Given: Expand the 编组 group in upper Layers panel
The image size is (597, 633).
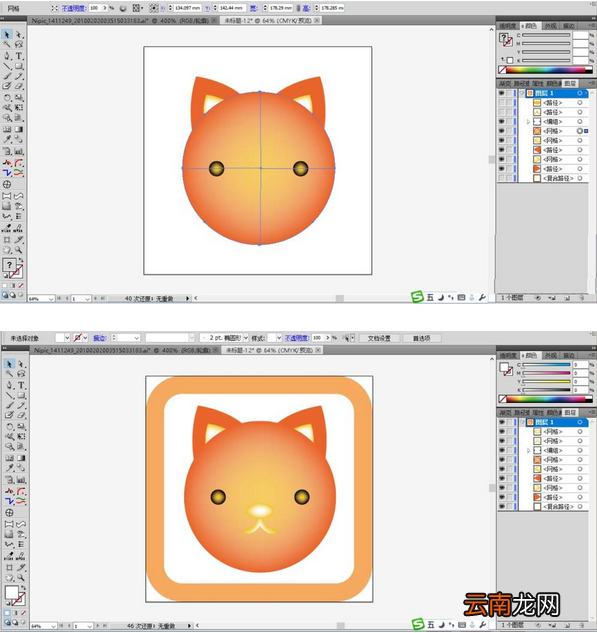Looking at the screenshot, I should (x=528, y=122).
